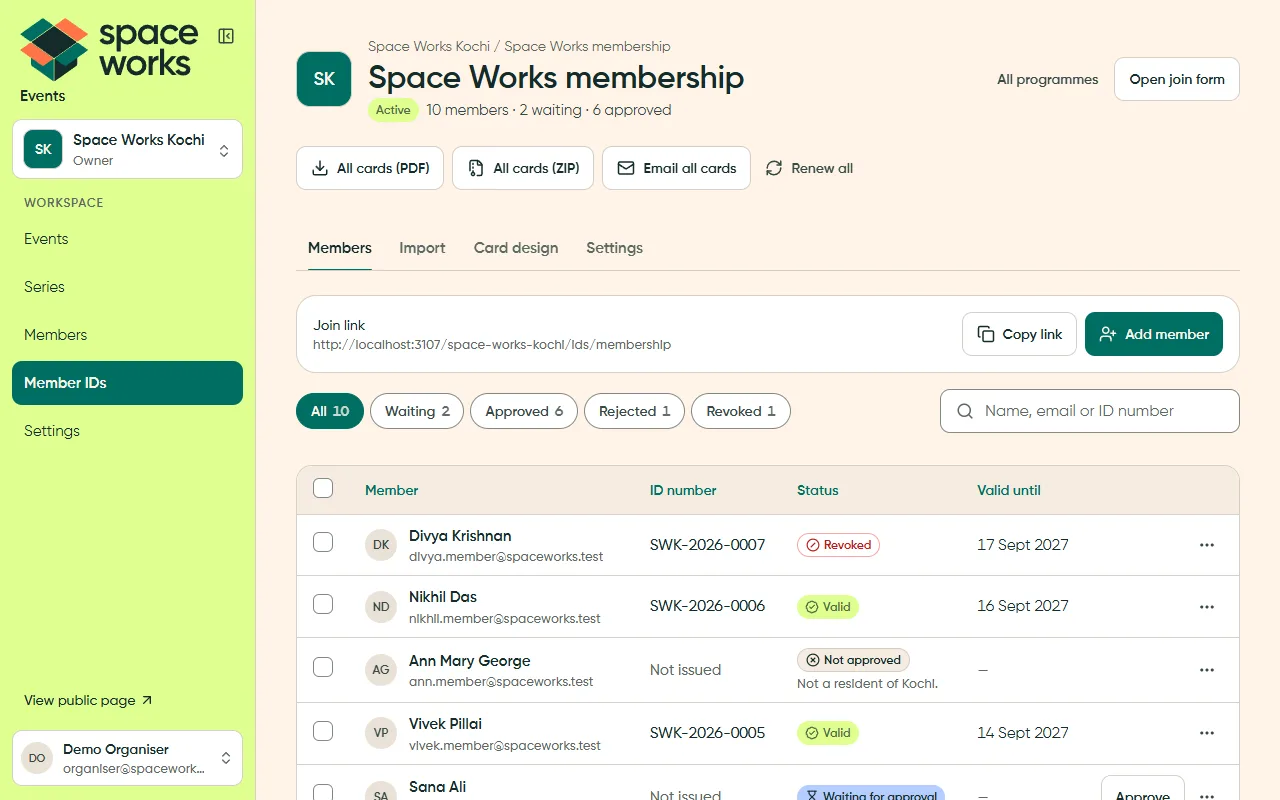Click the Revoked status badge for Divya
The image size is (1280, 800).
pos(838,545)
